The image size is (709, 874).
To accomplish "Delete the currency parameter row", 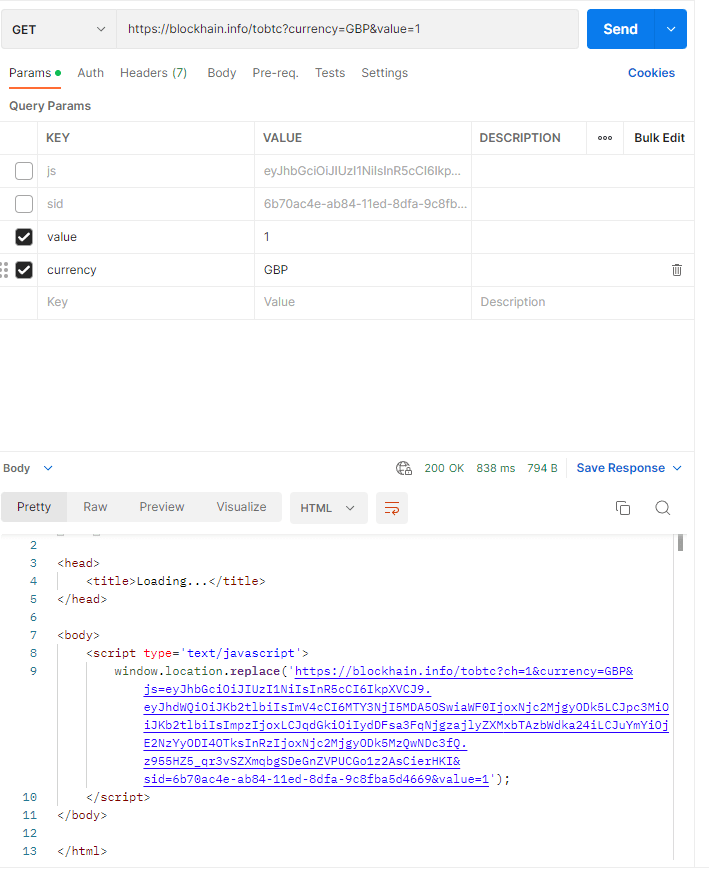I will pyautogui.click(x=677, y=270).
